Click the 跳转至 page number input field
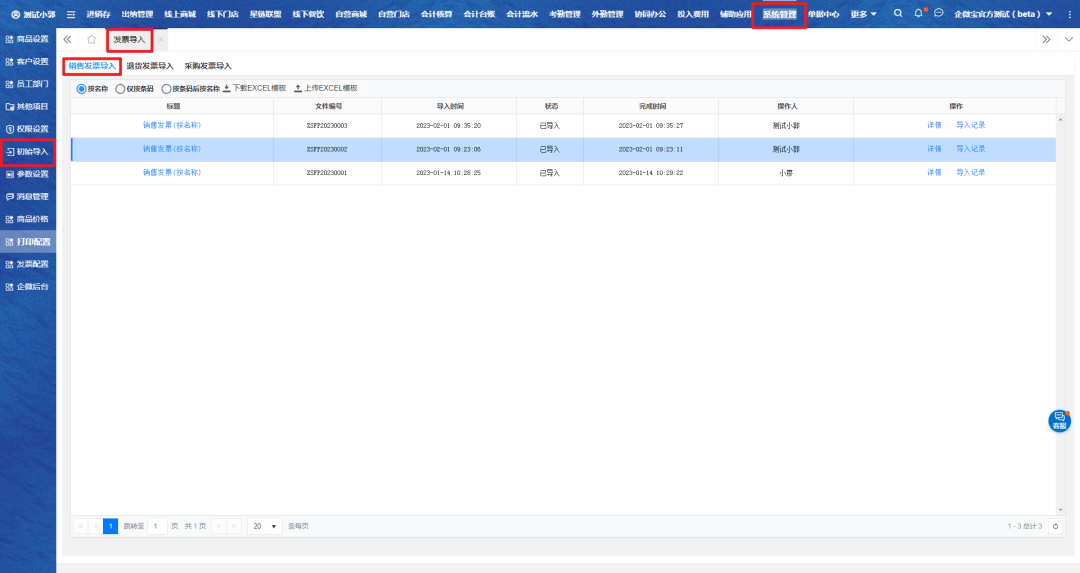This screenshot has height=573, width=1080. (x=157, y=526)
